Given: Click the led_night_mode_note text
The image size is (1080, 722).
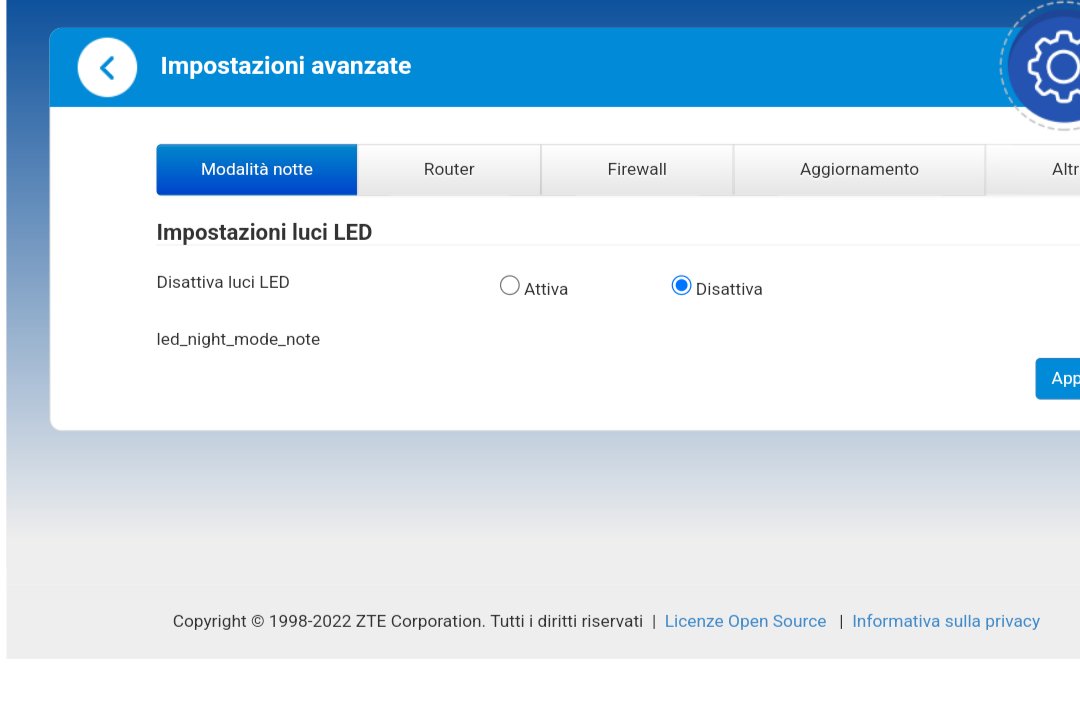Looking at the screenshot, I should click(238, 339).
